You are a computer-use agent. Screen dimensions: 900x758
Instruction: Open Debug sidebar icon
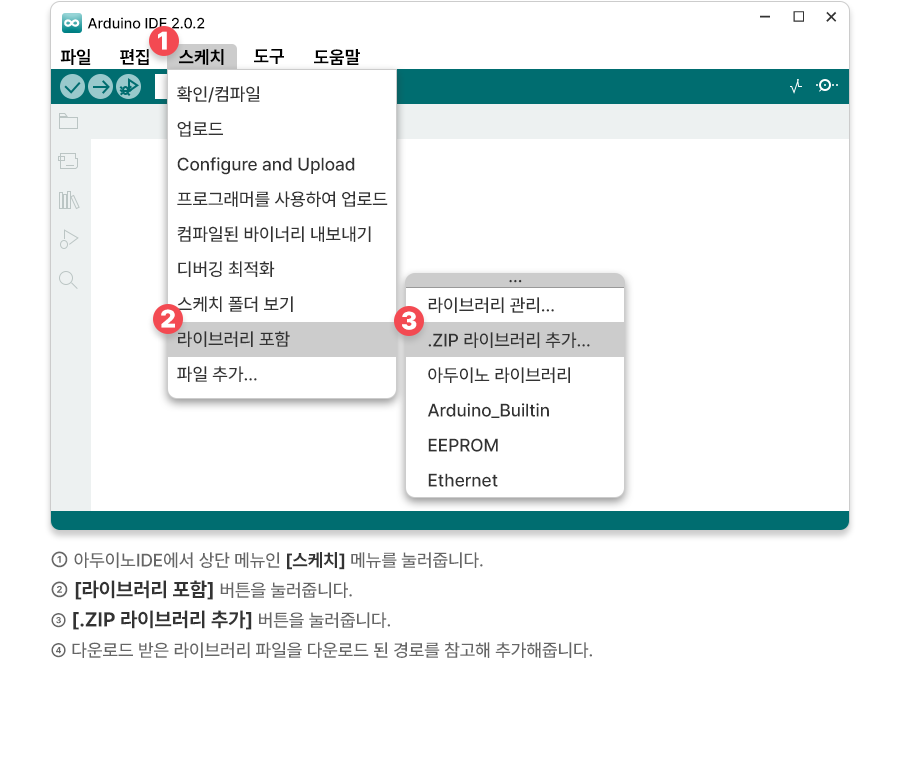(x=68, y=239)
